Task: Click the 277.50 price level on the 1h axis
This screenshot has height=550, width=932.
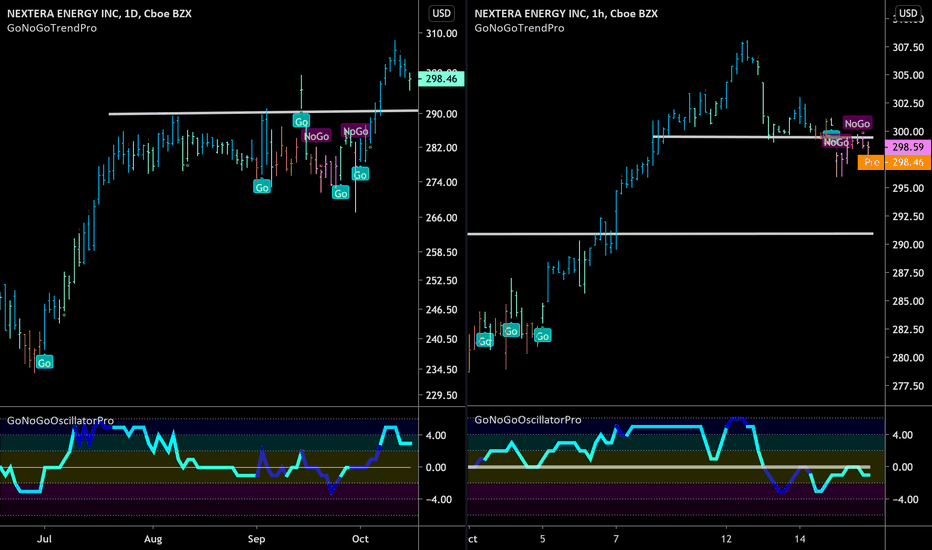Action: click(x=908, y=386)
